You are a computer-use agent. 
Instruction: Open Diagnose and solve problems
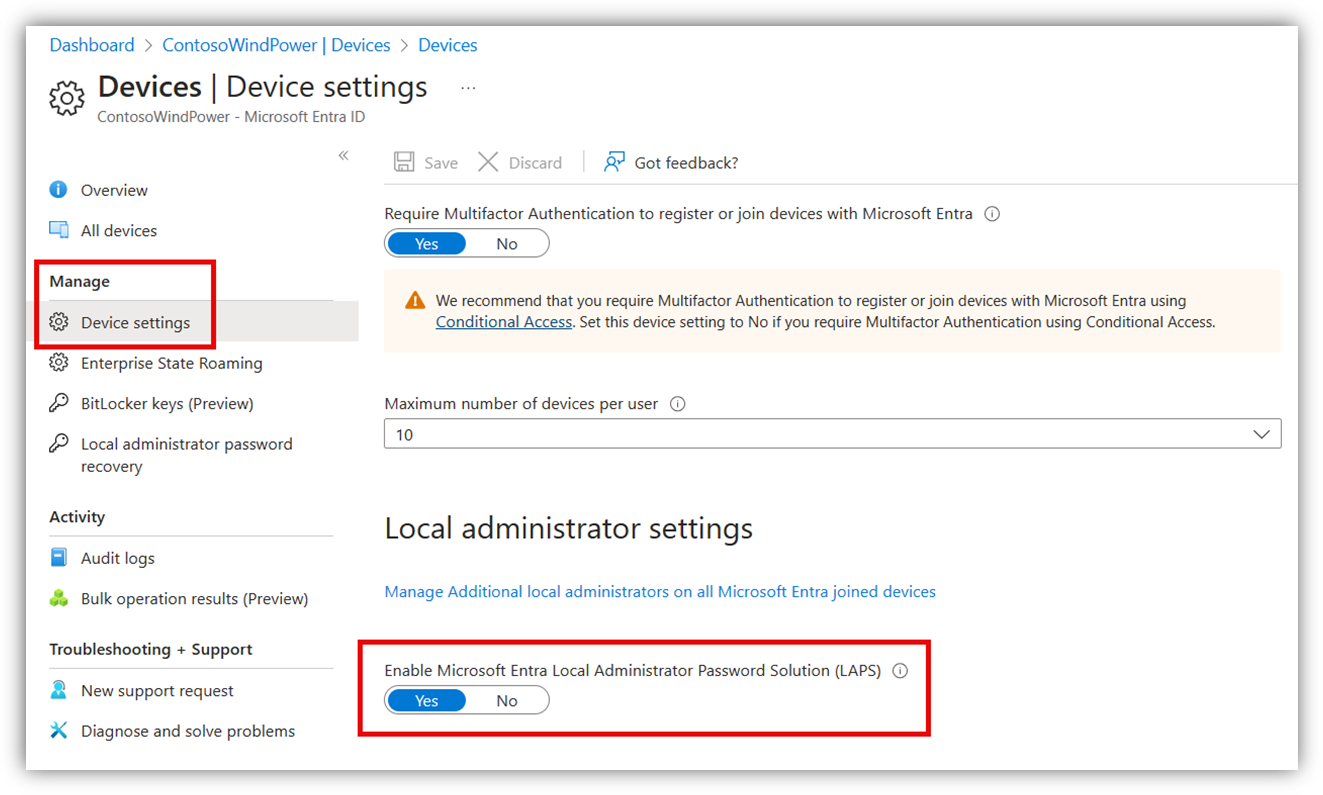[x=188, y=731]
